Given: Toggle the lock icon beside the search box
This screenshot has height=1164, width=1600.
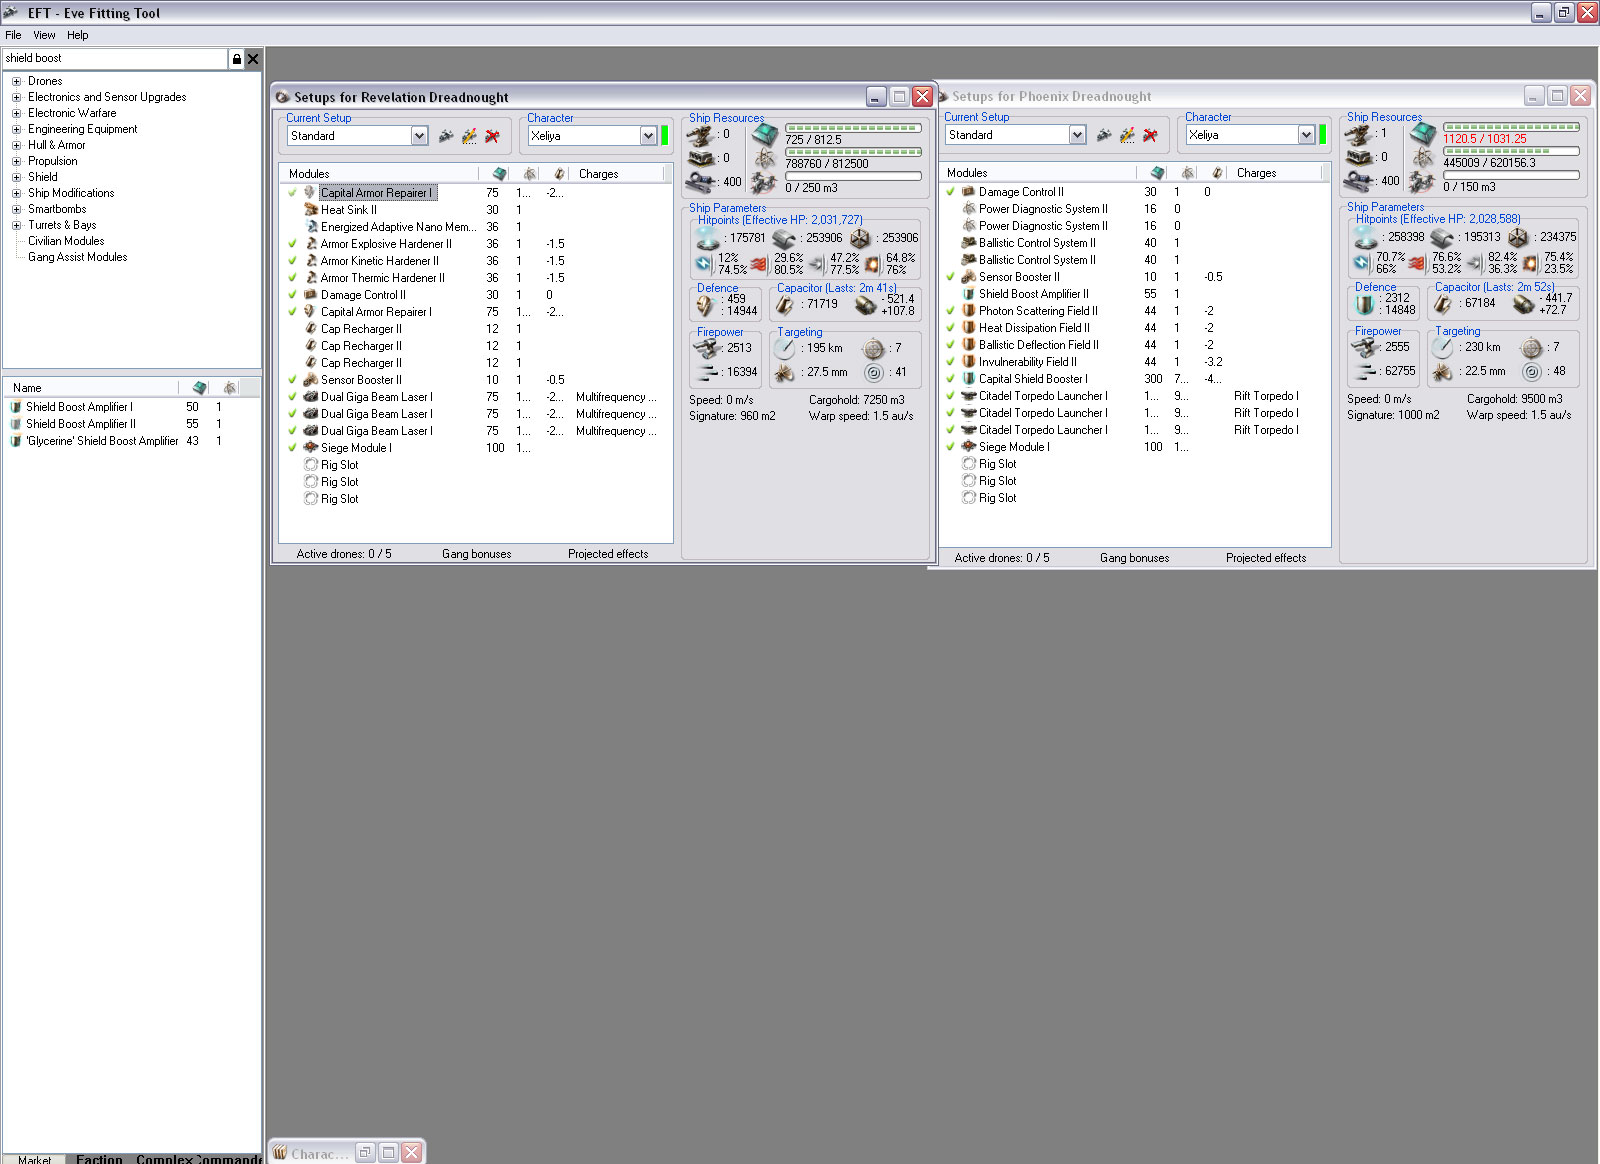Looking at the screenshot, I should pyautogui.click(x=236, y=59).
